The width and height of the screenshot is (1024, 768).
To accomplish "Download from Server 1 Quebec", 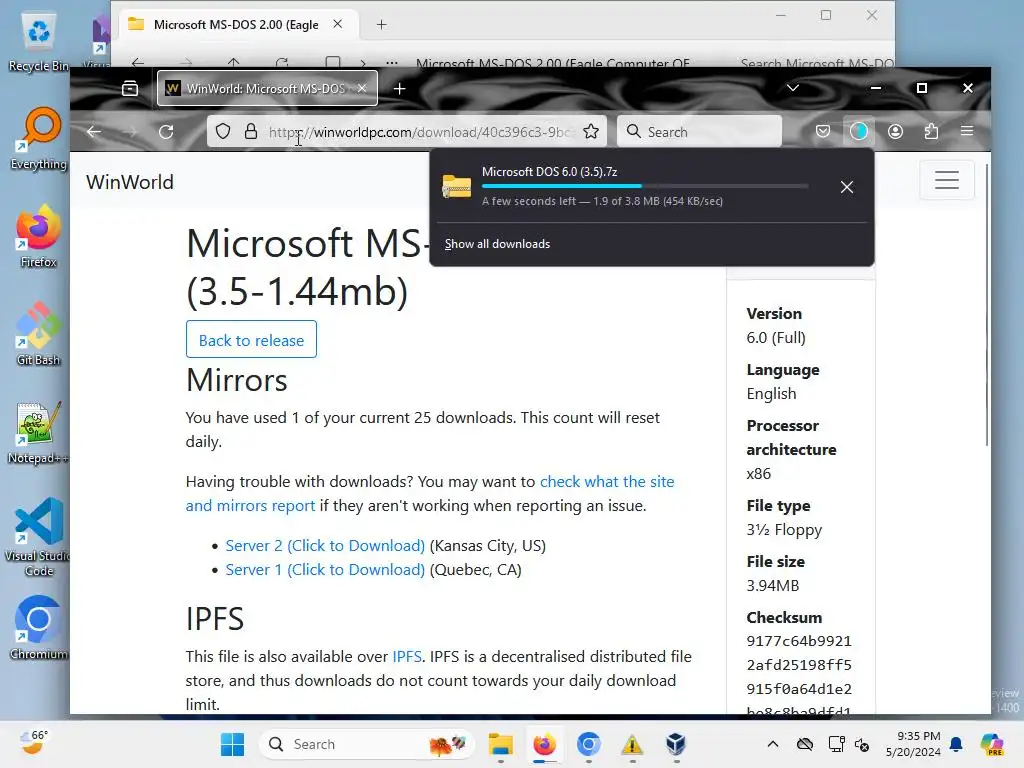I will (325, 570).
